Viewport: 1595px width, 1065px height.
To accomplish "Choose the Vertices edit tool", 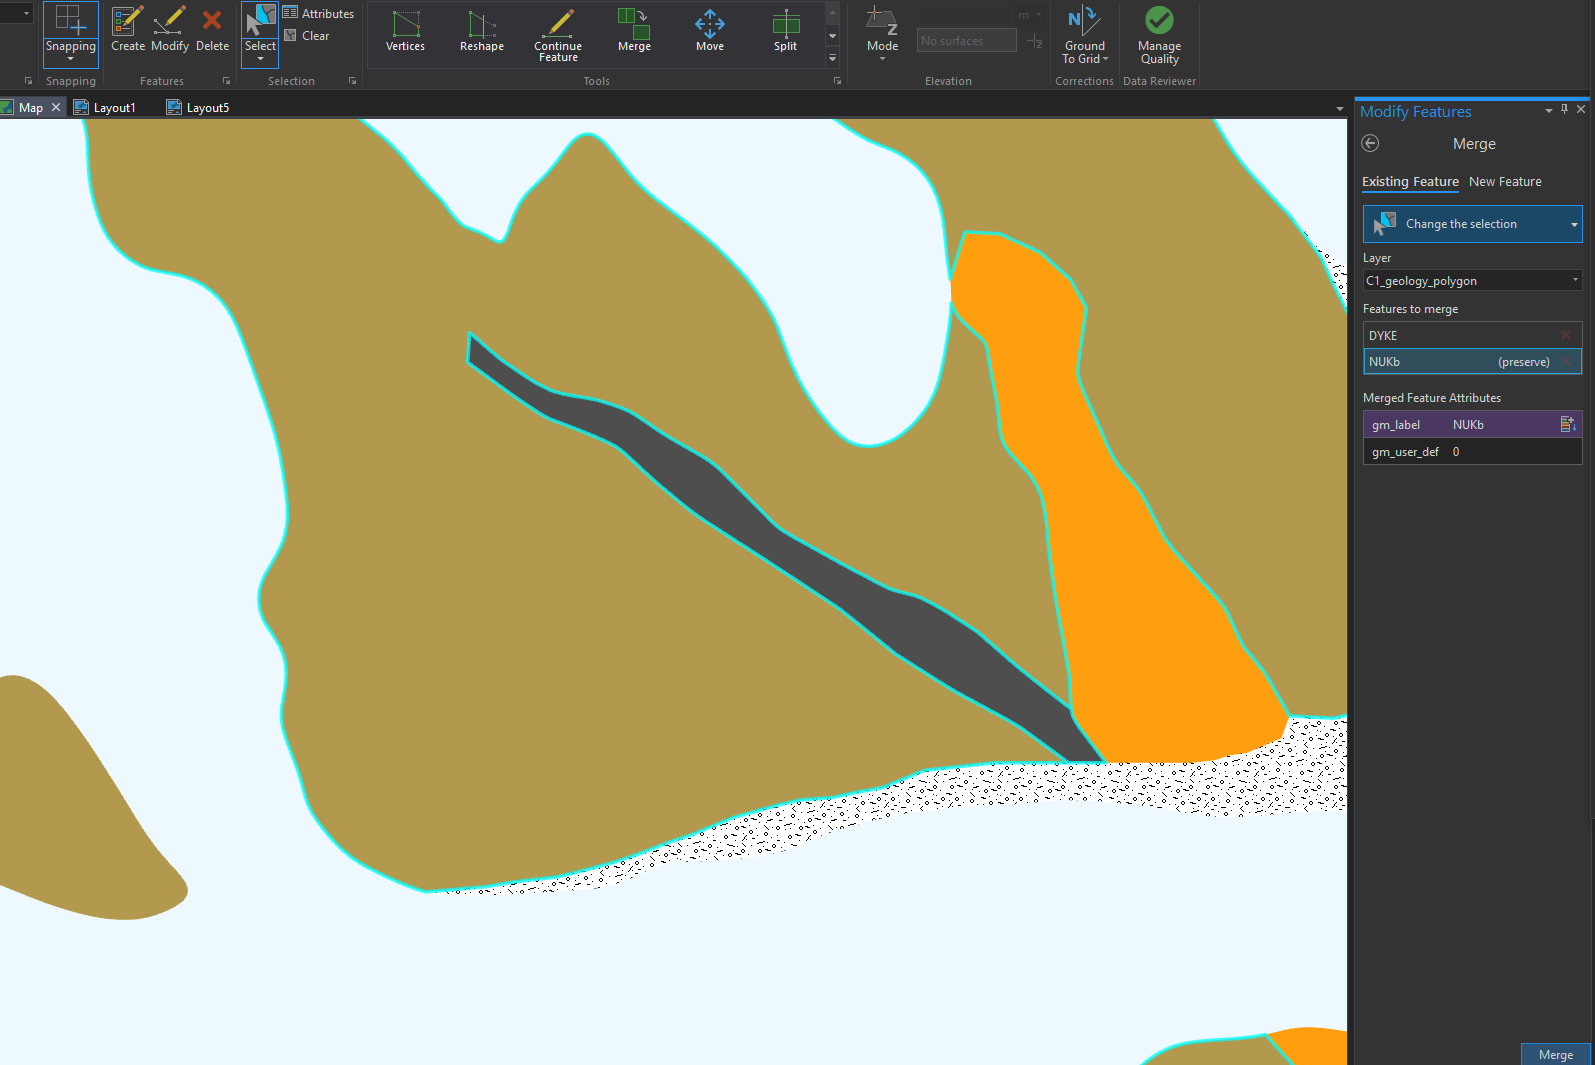I will [405, 32].
